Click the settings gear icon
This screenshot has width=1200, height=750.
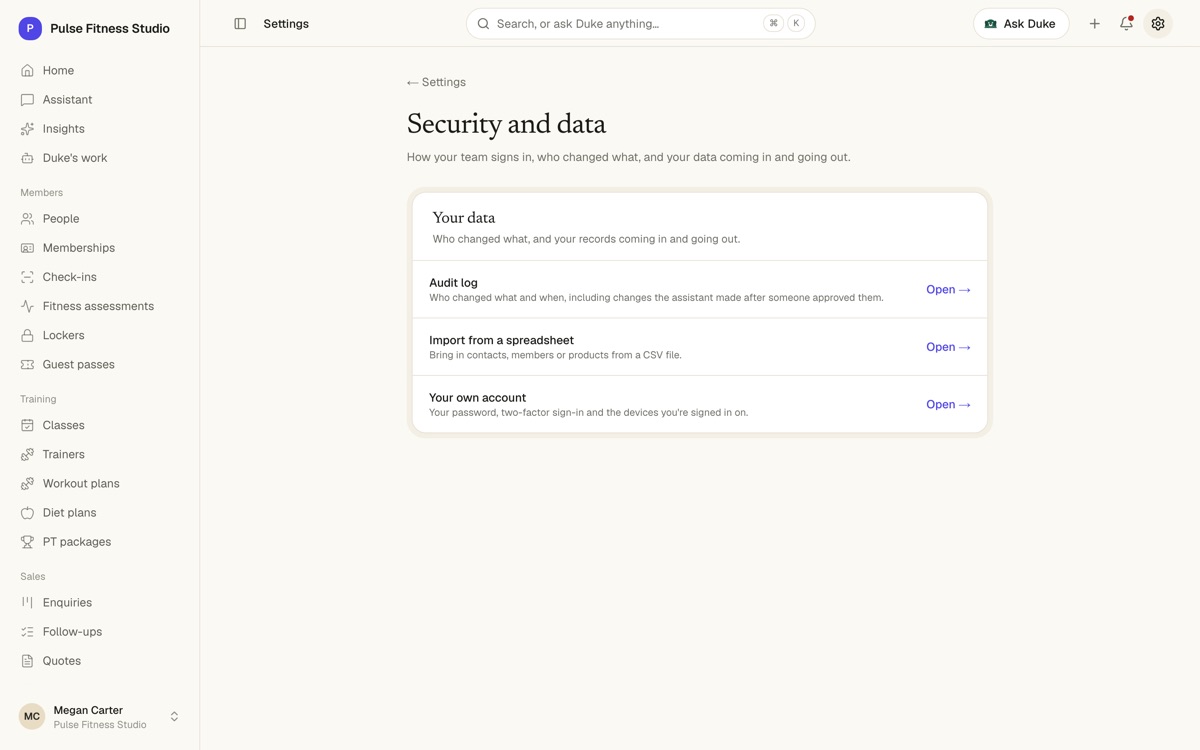click(x=1158, y=24)
